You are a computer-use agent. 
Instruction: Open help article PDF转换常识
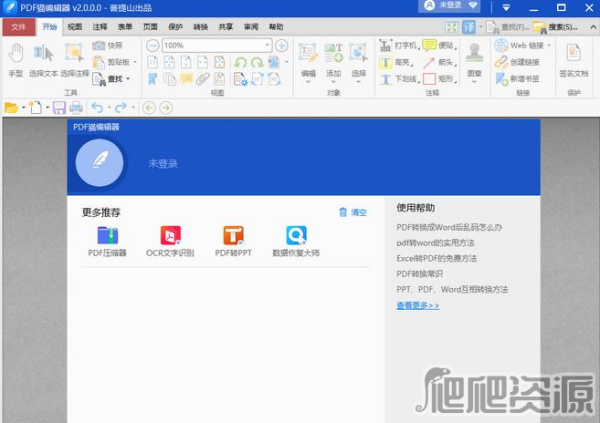coord(420,274)
